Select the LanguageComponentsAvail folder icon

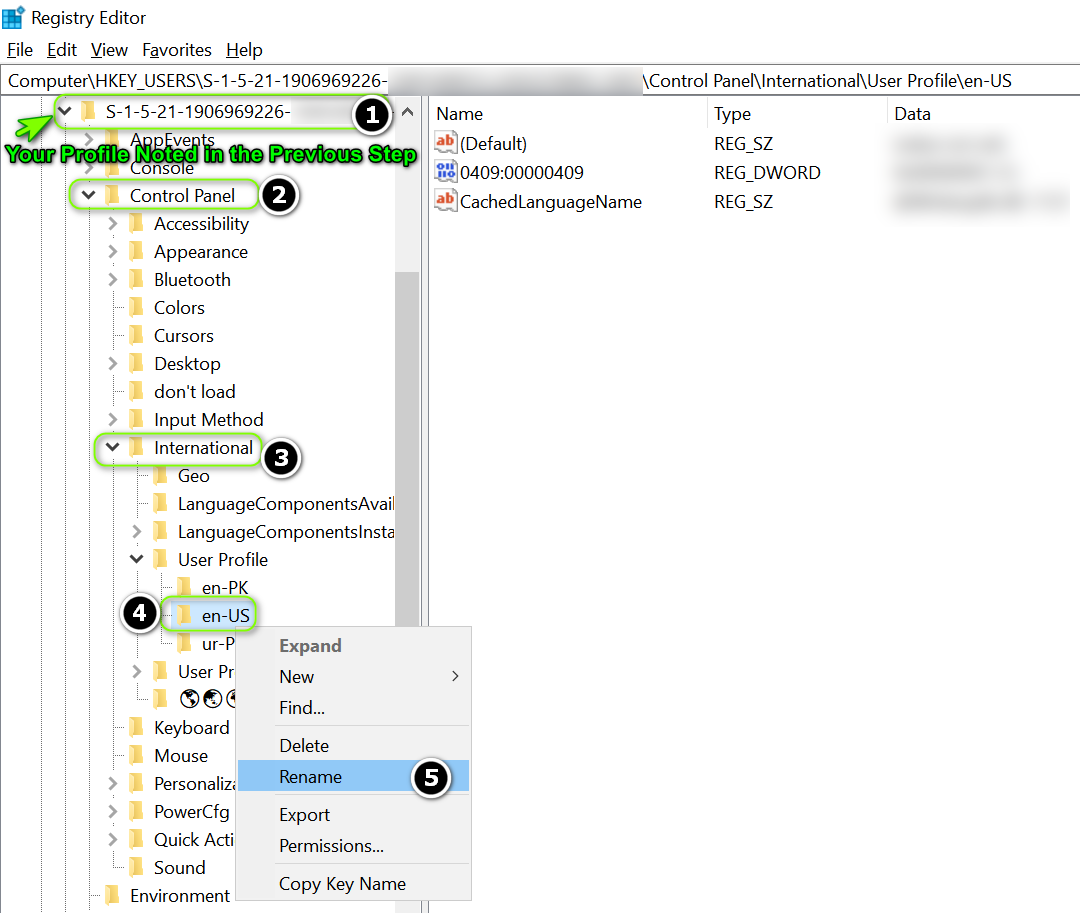[160, 503]
